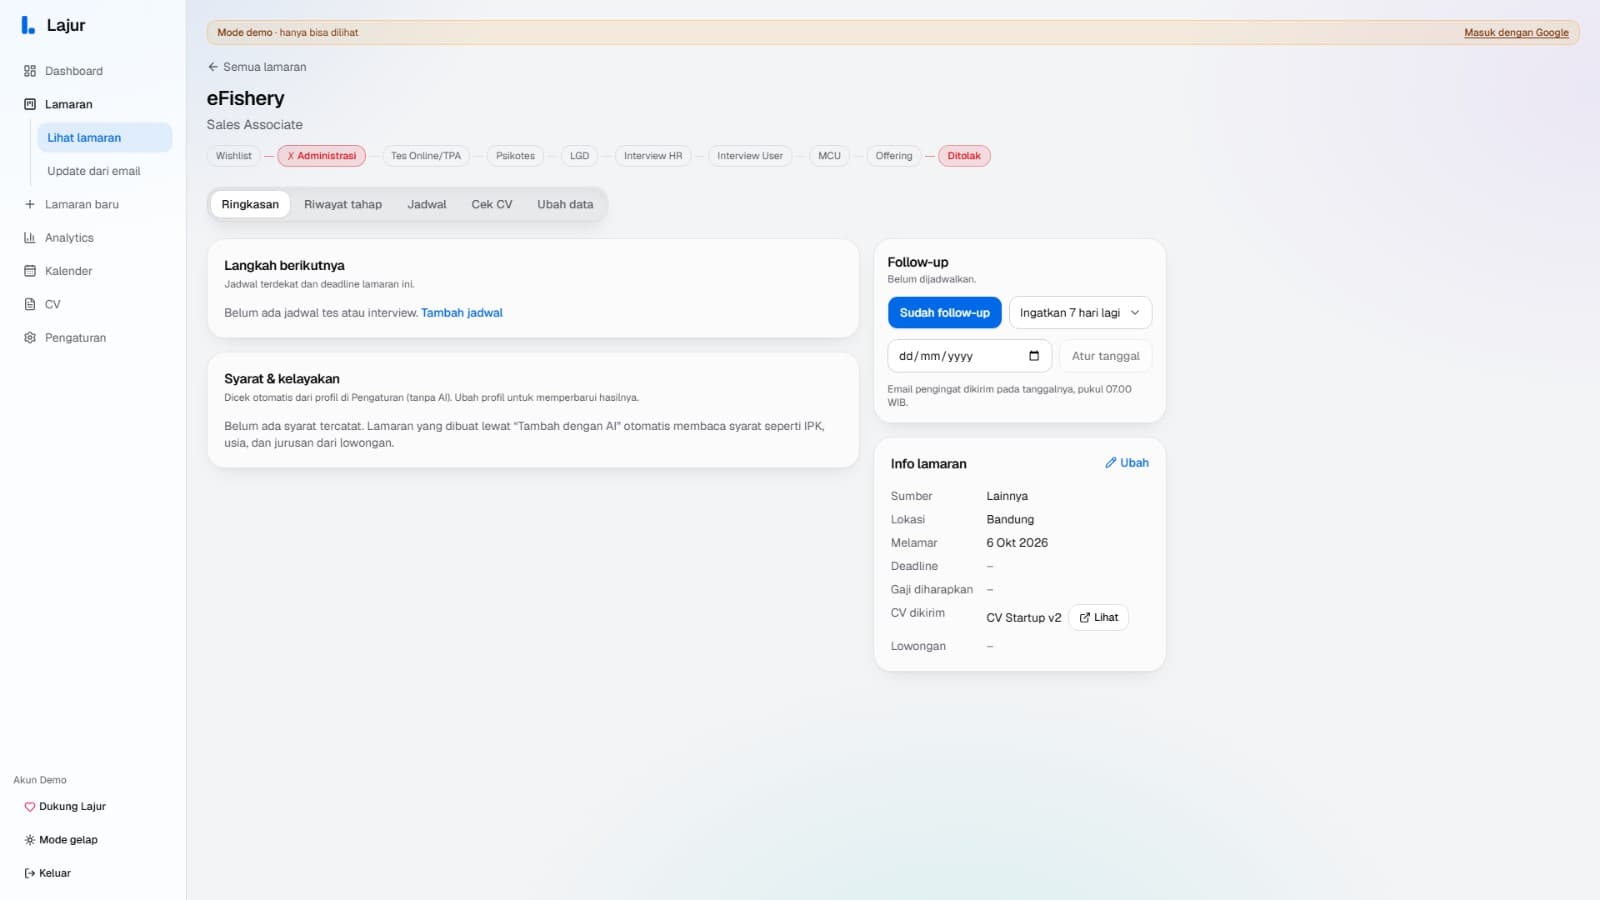Select the Tes Online/TPA stage
This screenshot has height=900, width=1600.
click(x=426, y=156)
